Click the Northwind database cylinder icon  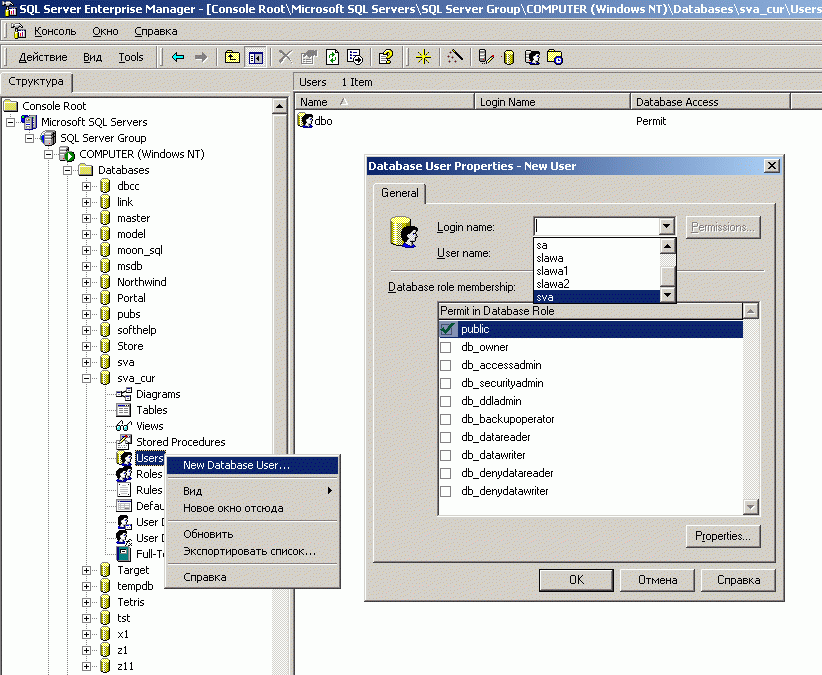(105, 282)
